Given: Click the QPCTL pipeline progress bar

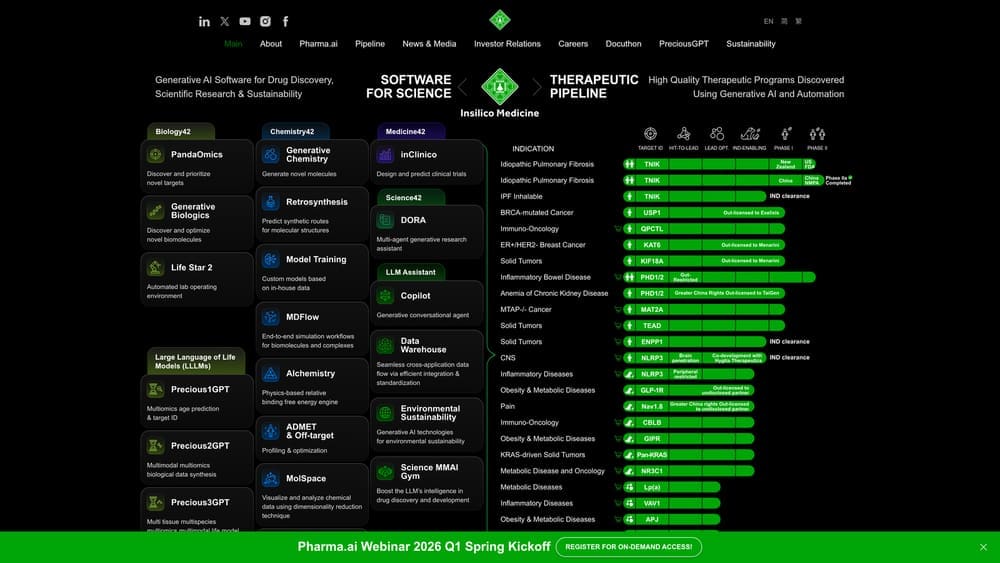Looking at the screenshot, I should (704, 229).
